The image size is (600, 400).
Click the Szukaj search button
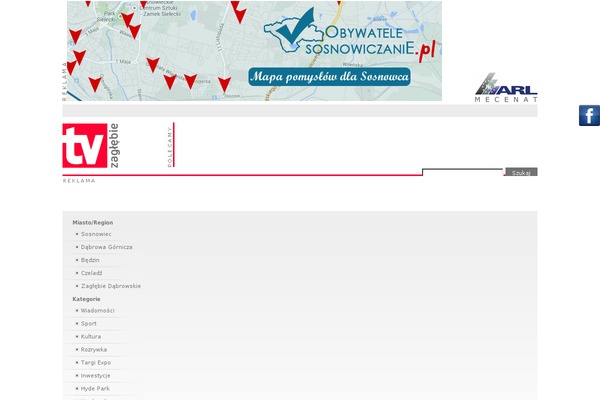[521, 173]
